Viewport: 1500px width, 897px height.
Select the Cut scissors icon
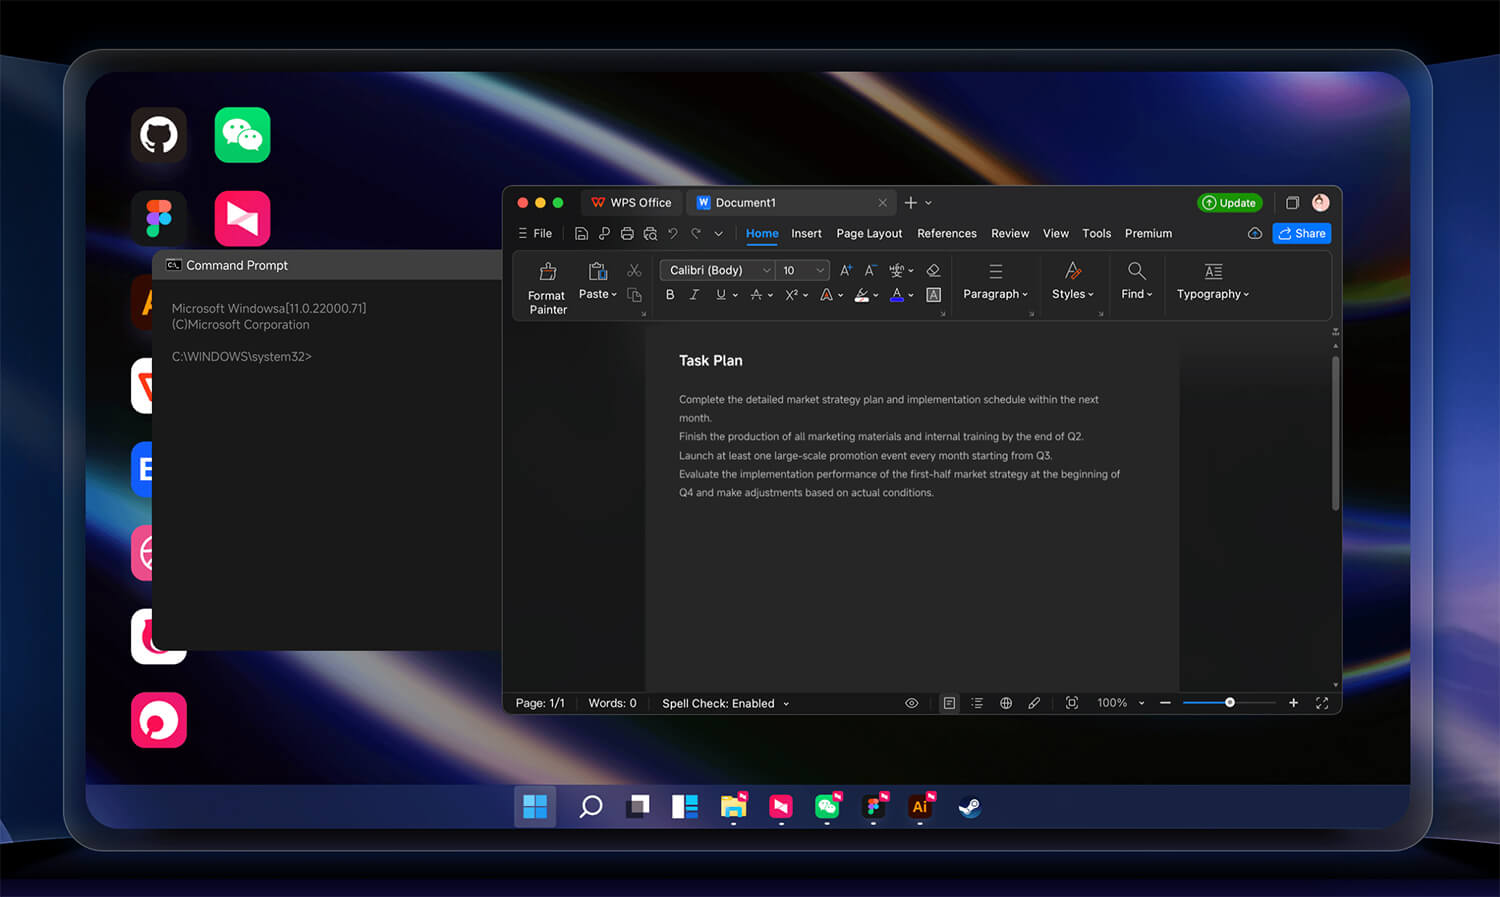(634, 271)
